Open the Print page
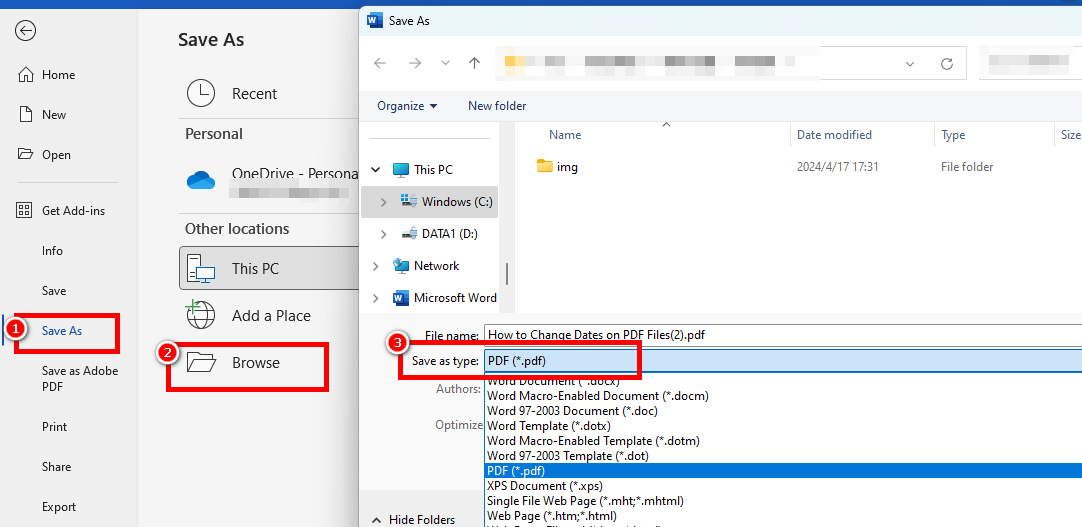The height and width of the screenshot is (527, 1082). click(55, 426)
